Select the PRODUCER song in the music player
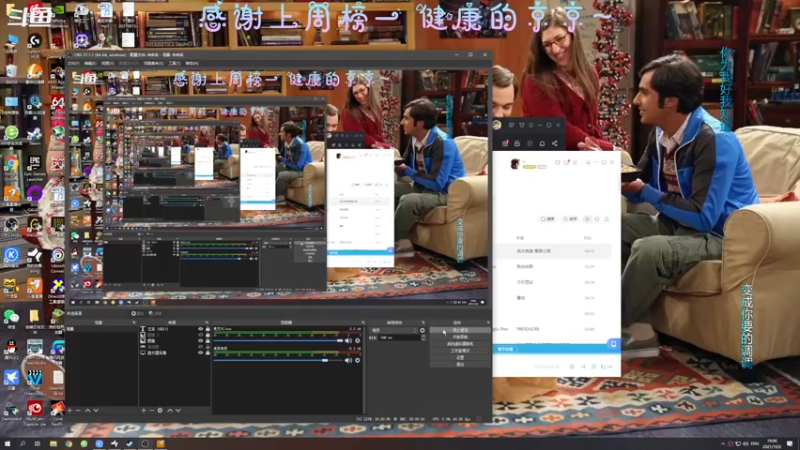The image size is (800, 450). pos(528,329)
